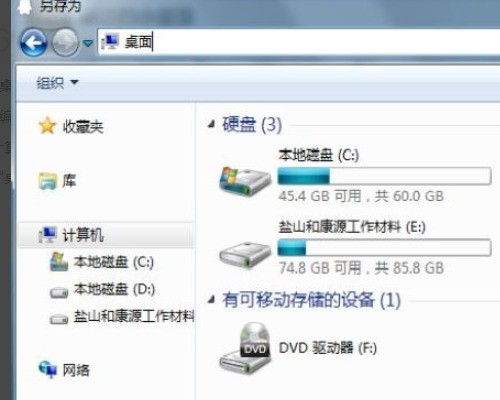The image size is (500, 400).
Task: Click the C: drive capacity bar
Action: point(384,176)
